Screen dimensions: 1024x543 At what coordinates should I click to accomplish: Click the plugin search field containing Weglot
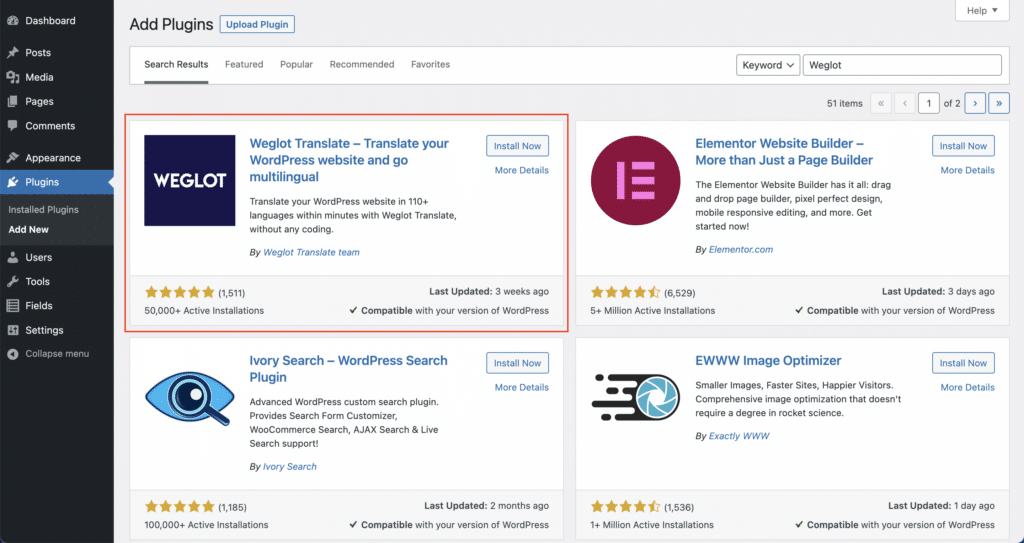[x=902, y=65]
